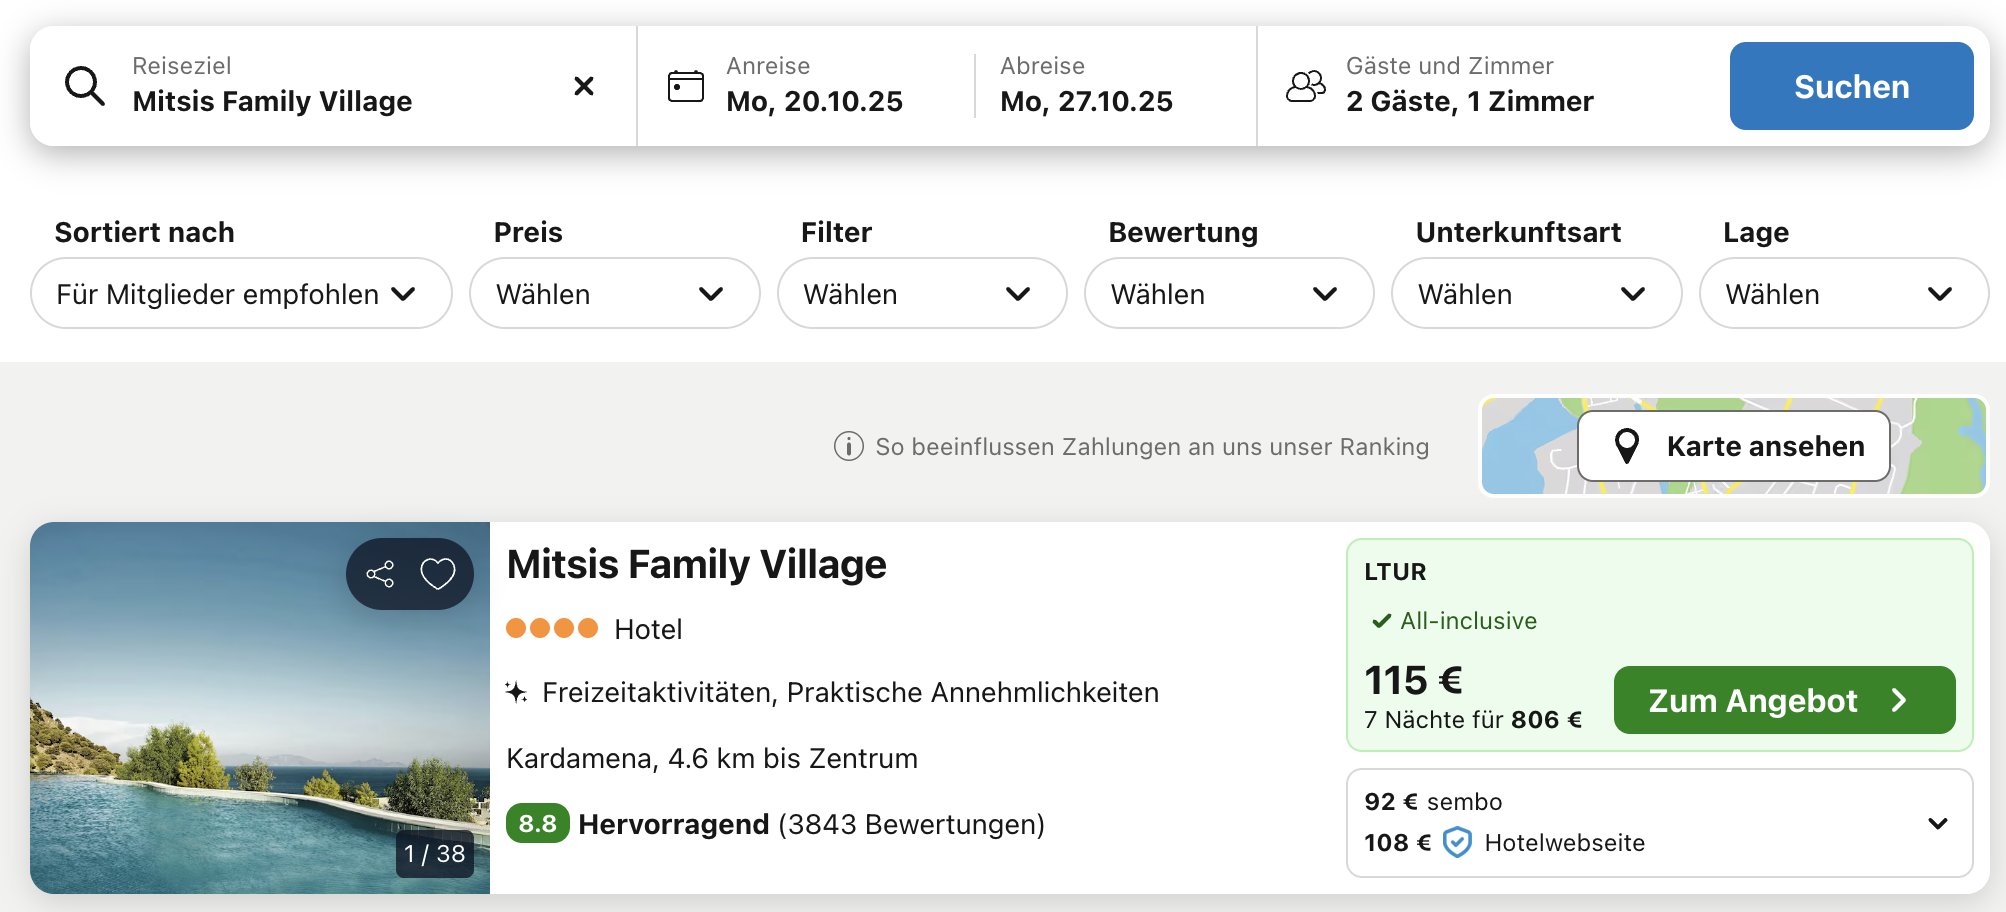
Task: Open the Anreise calendar icon
Action: point(686,86)
